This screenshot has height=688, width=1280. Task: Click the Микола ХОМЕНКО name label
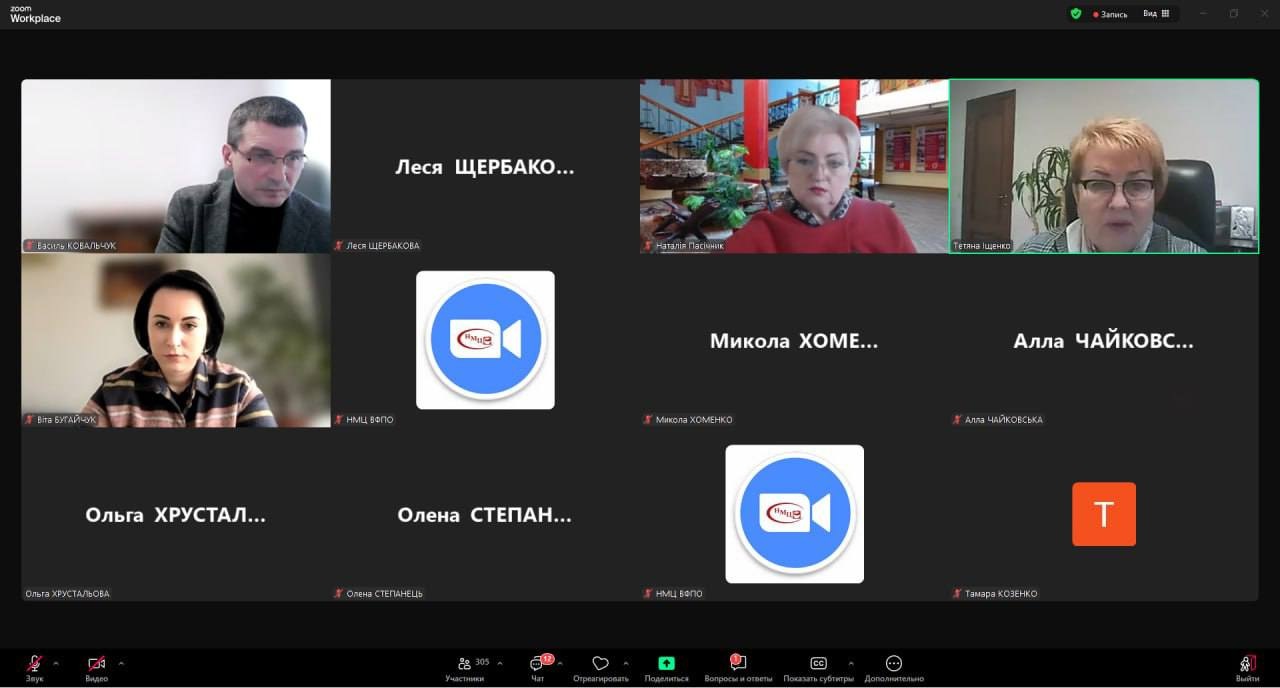694,420
